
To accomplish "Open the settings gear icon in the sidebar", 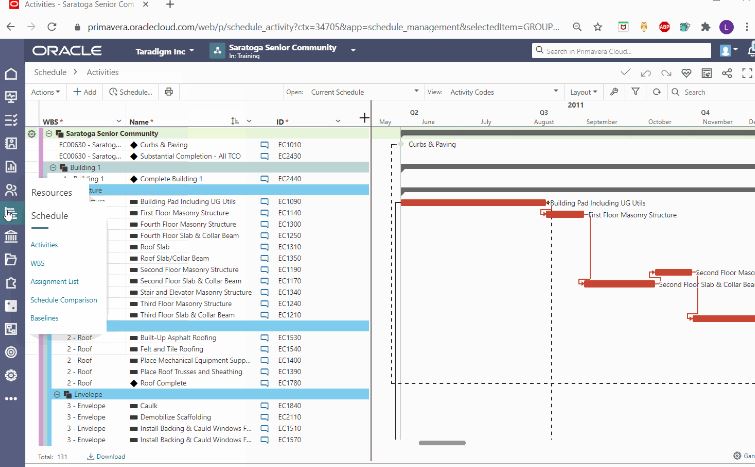I will coord(11,375).
